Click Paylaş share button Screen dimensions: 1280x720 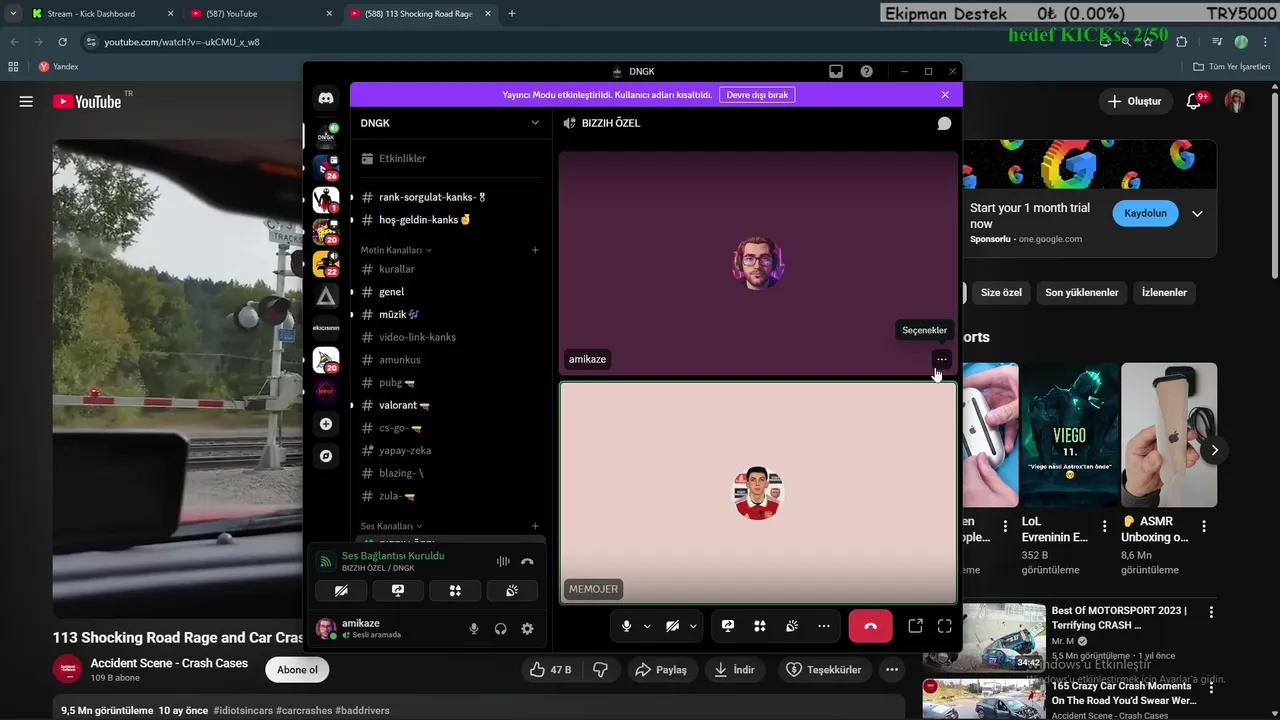(662, 670)
